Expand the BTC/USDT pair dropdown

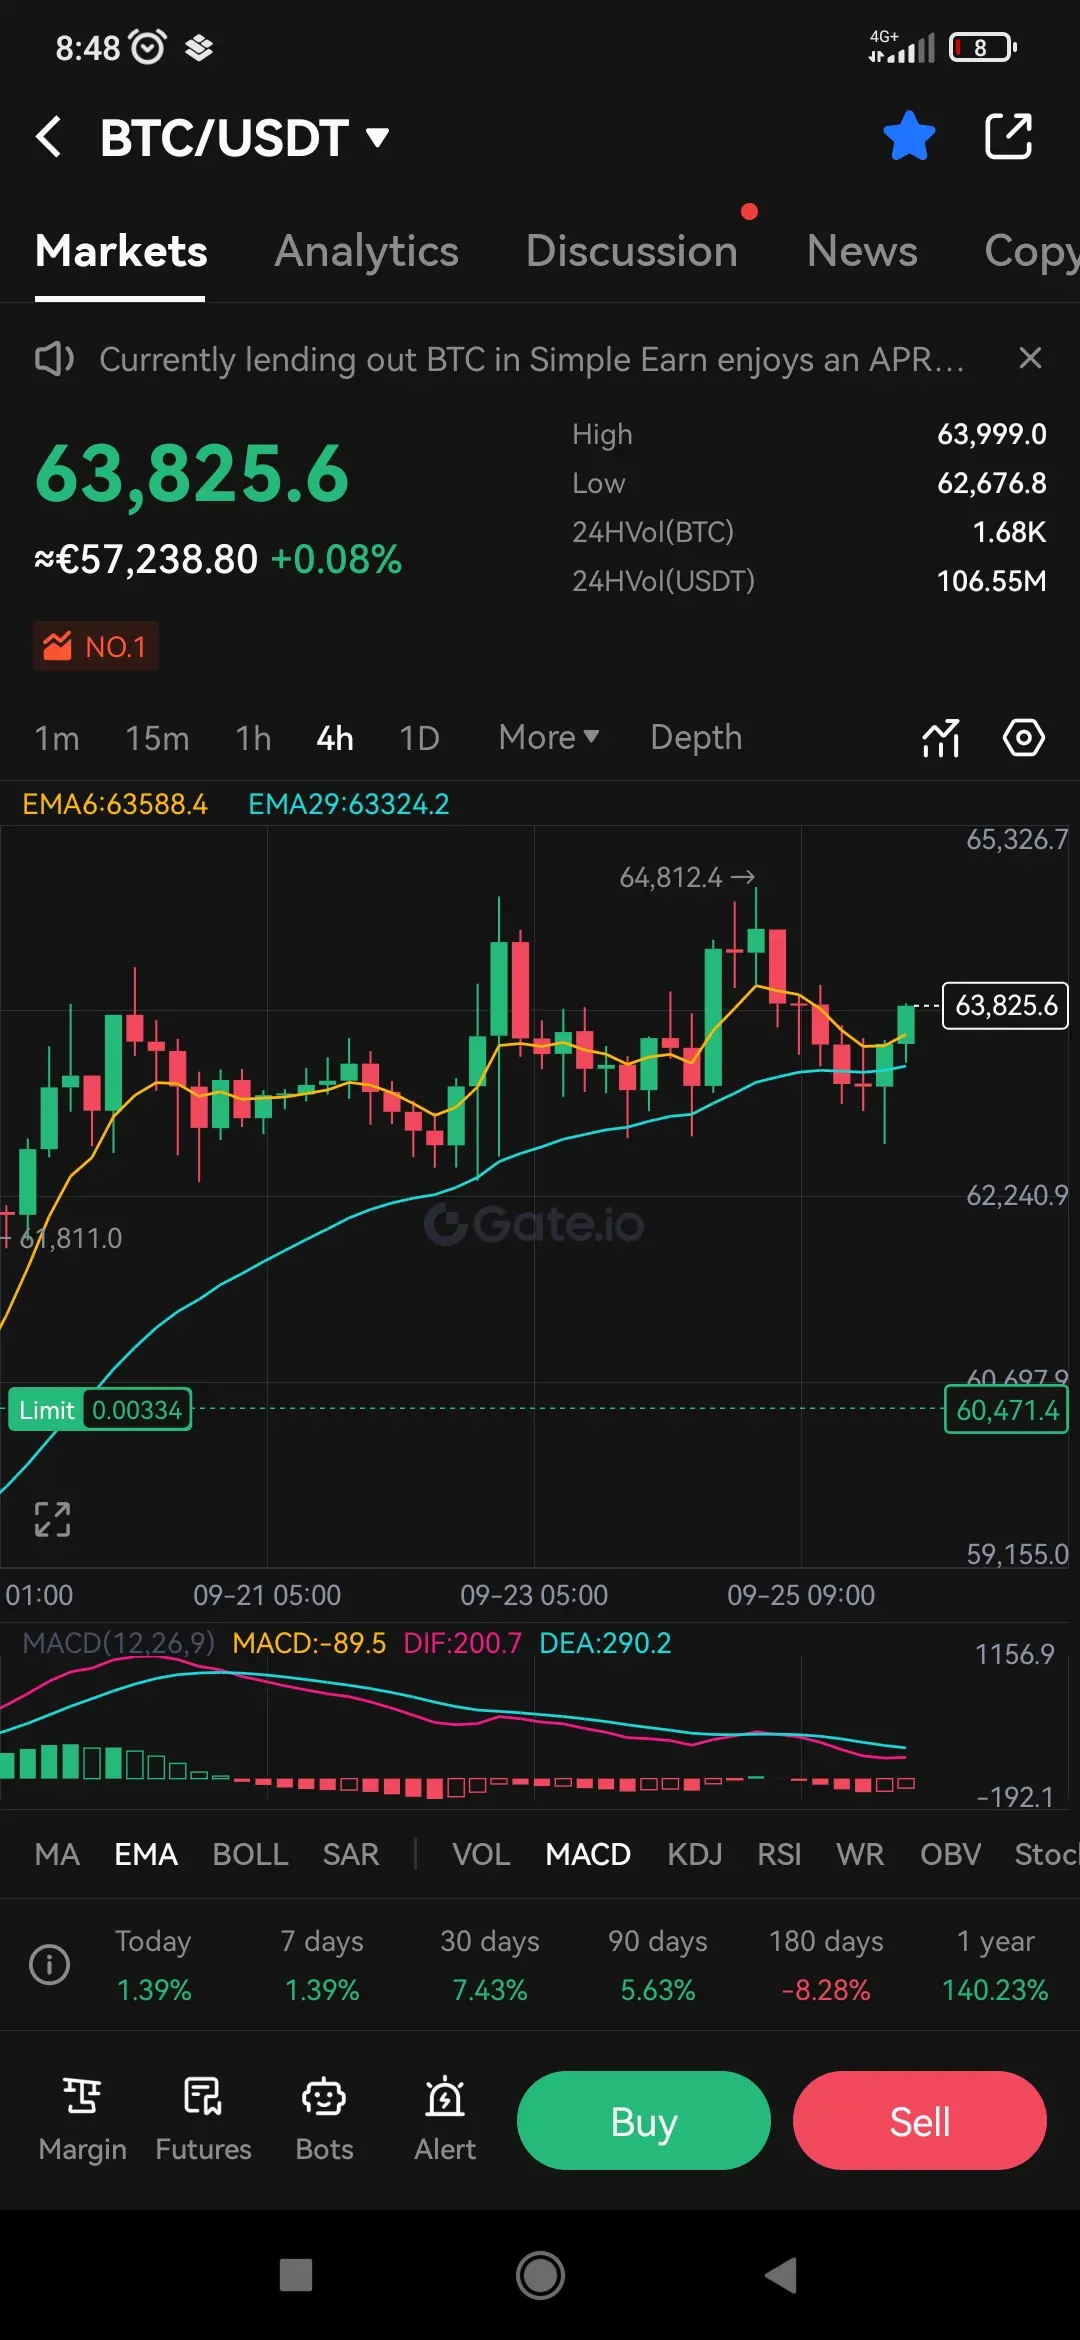[x=245, y=138]
